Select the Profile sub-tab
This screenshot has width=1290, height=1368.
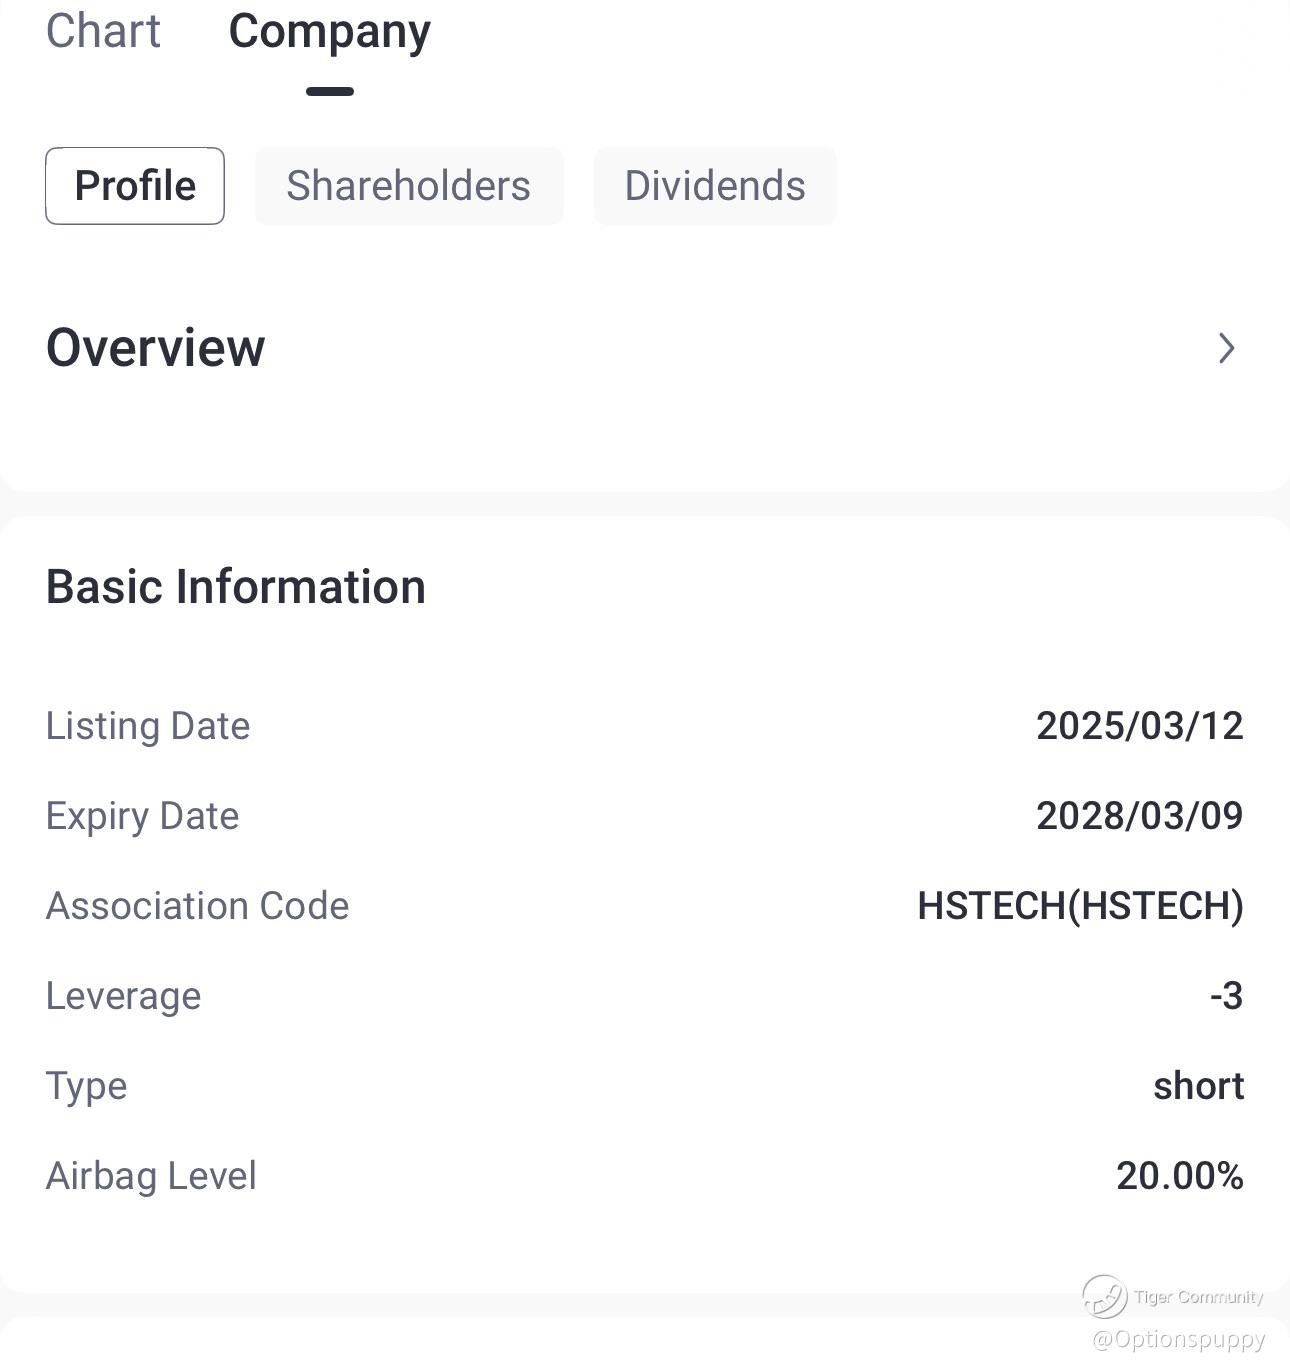(135, 186)
